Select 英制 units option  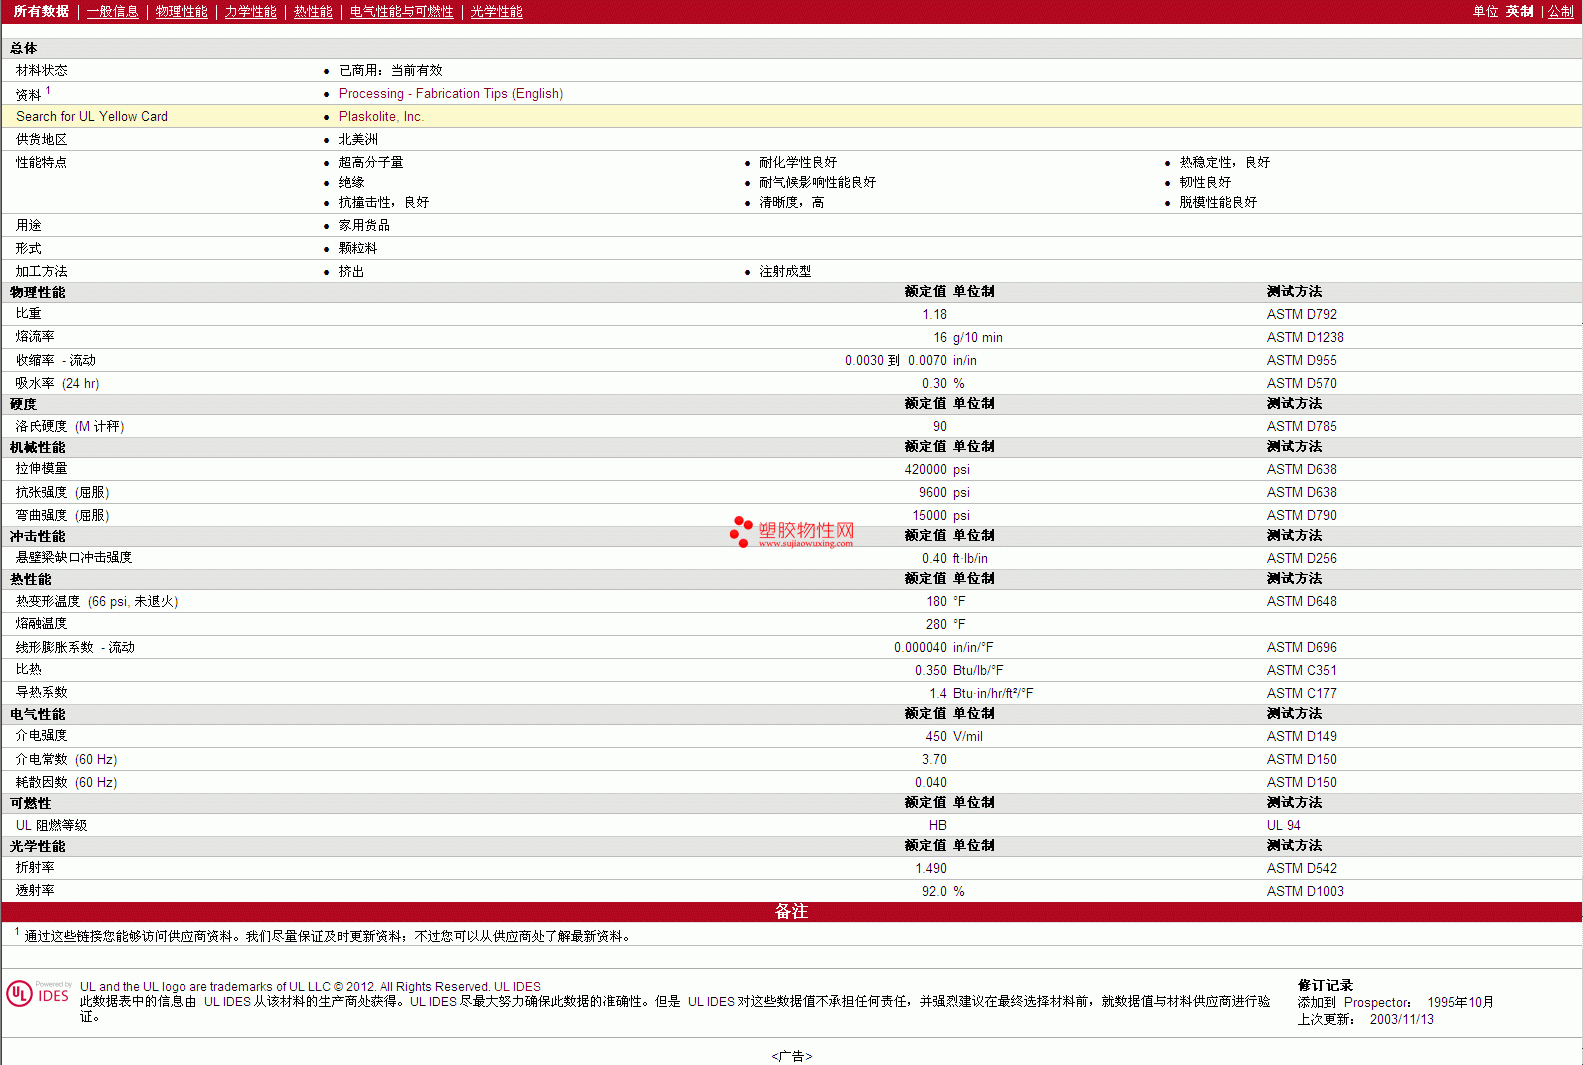coord(1519,12)
